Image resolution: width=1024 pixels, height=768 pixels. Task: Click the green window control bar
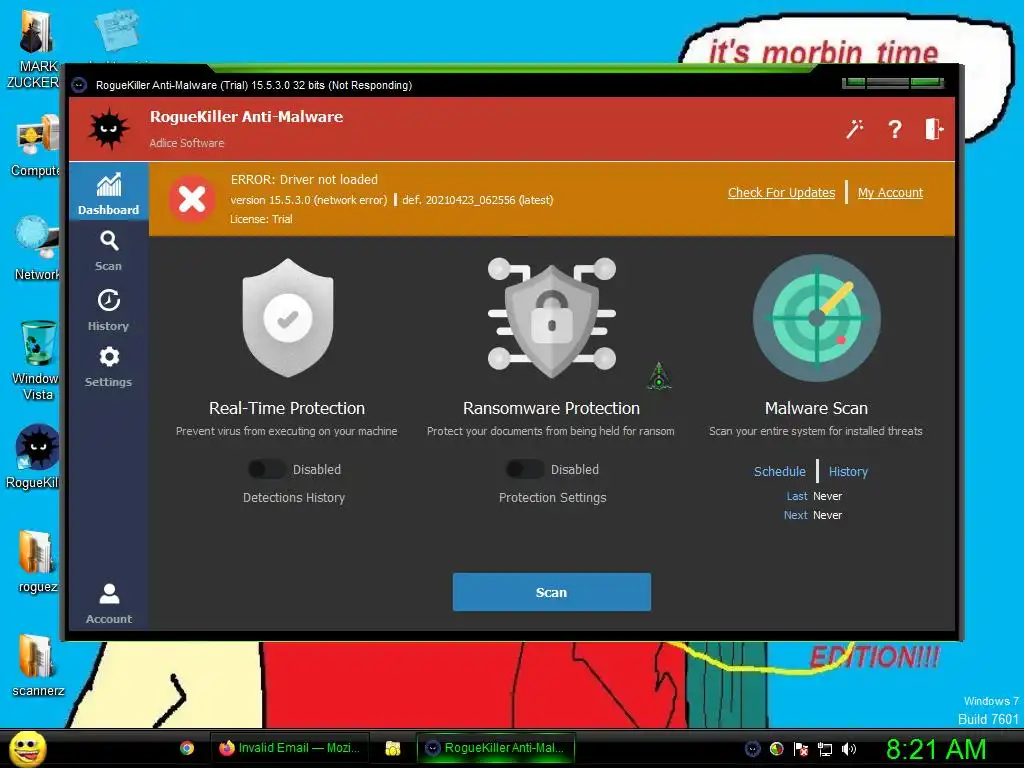(x=893, y=83)
